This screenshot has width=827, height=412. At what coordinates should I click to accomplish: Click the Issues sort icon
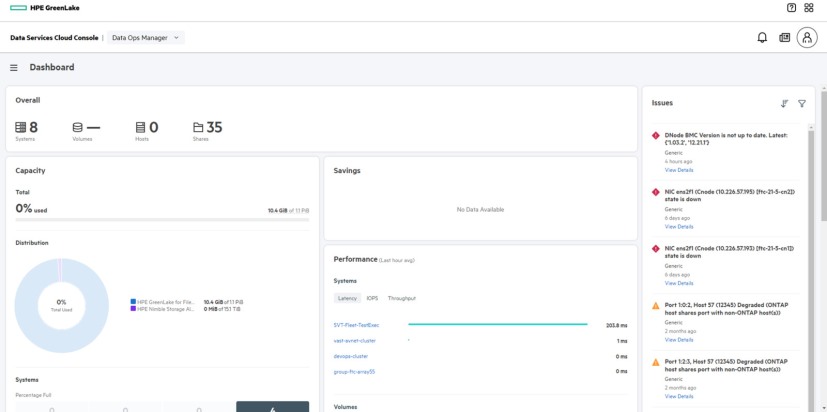pos(784,103)
